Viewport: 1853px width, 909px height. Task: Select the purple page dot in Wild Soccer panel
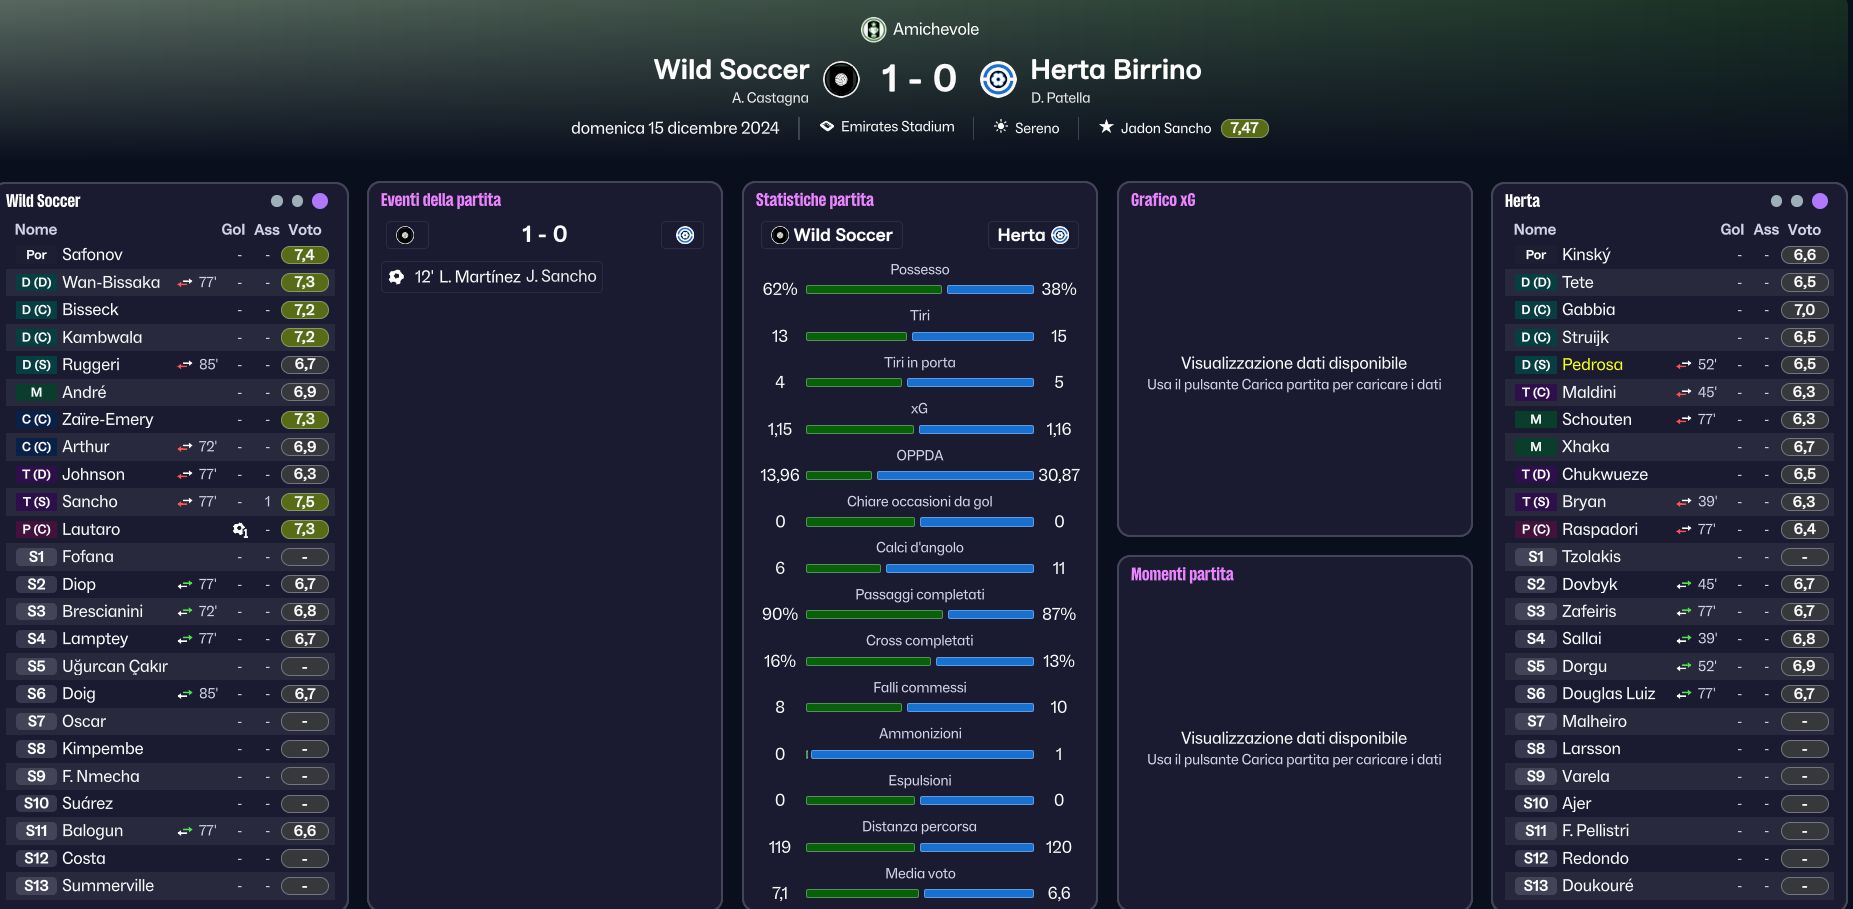coord(320,201)
